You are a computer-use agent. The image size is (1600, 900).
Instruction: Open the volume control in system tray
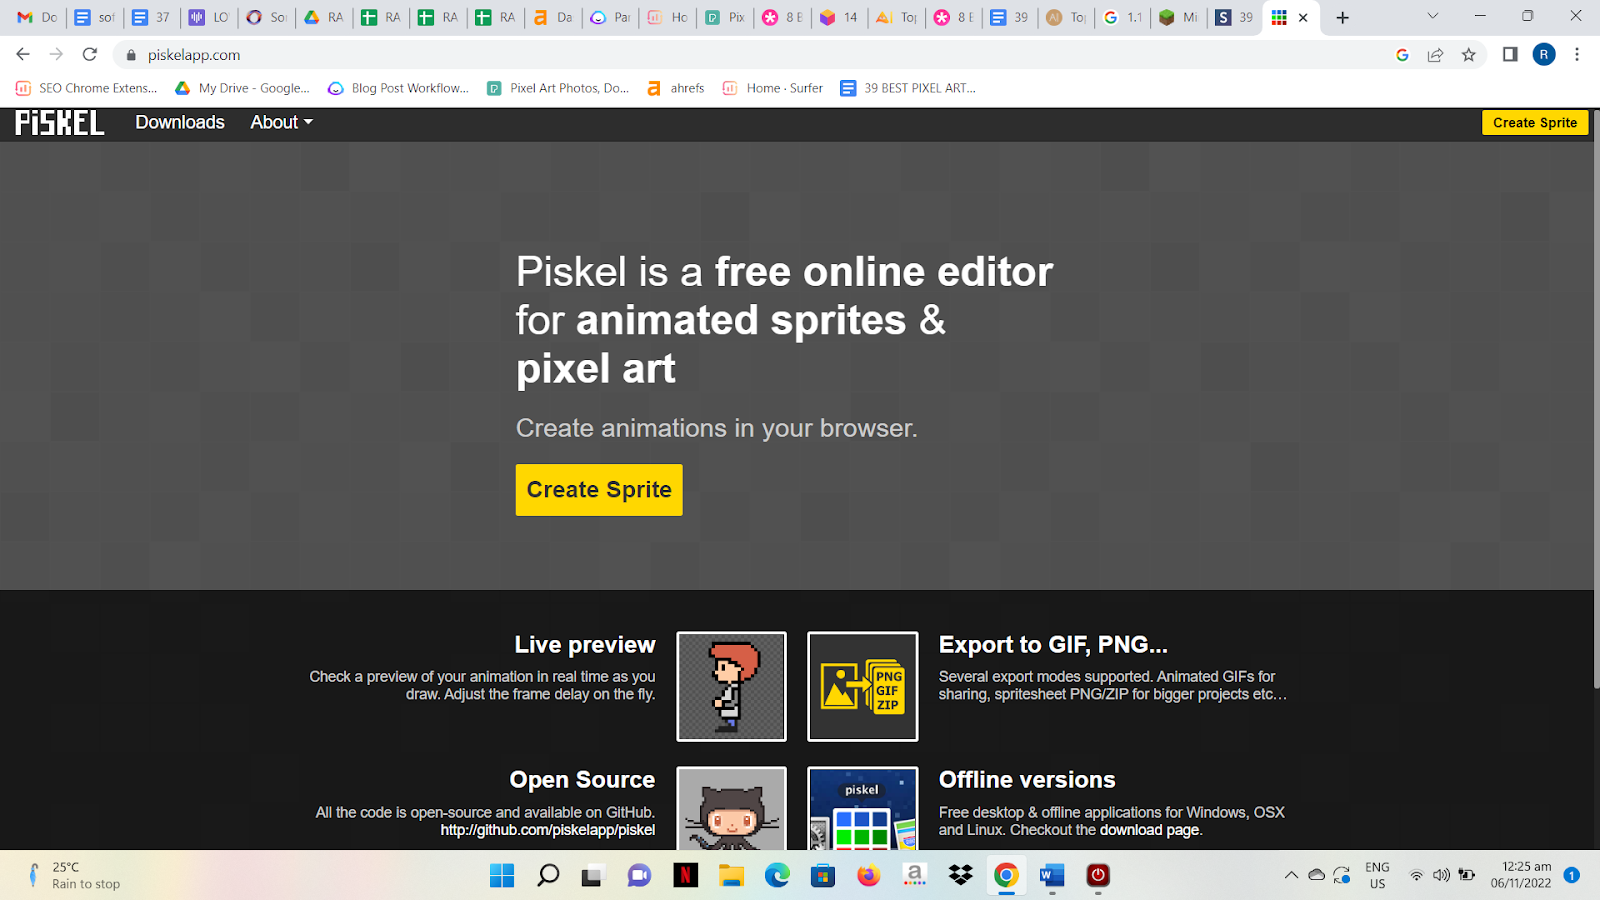pyautogui.click(x=1441, y=875)
